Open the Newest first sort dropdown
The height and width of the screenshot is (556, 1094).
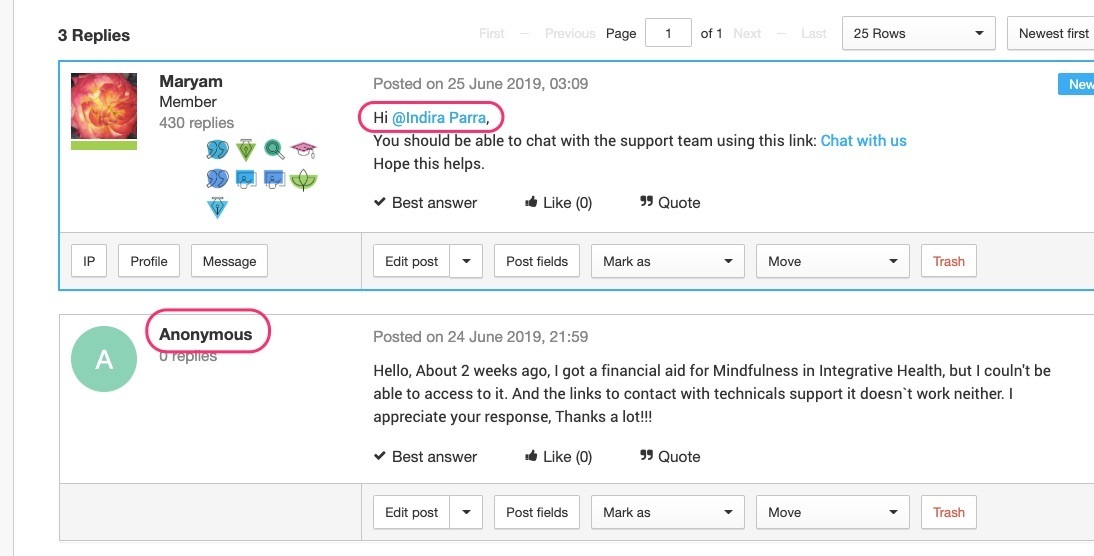coord(1051,33)
